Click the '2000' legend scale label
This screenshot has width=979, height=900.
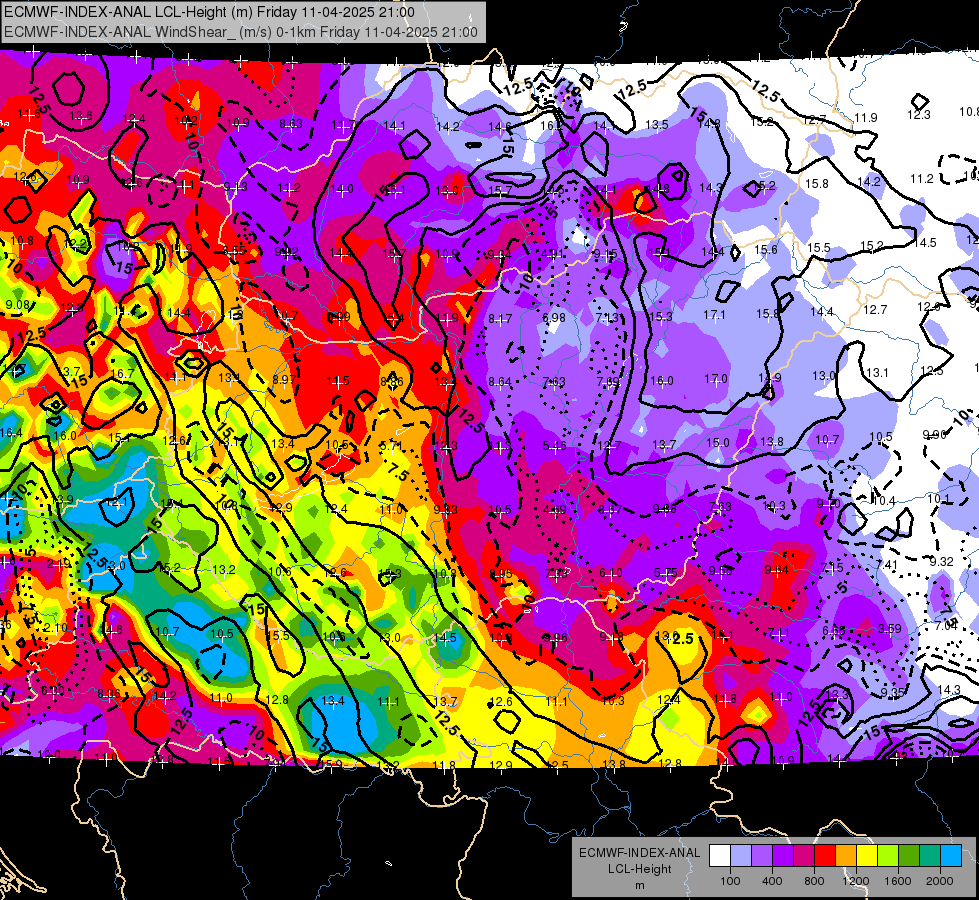point(940,881)
